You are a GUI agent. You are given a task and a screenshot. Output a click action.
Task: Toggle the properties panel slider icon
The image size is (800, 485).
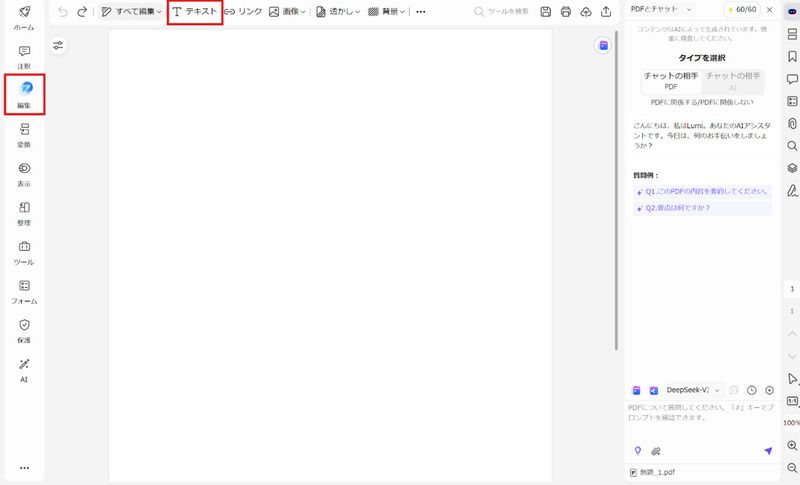(x=58, y=45)
